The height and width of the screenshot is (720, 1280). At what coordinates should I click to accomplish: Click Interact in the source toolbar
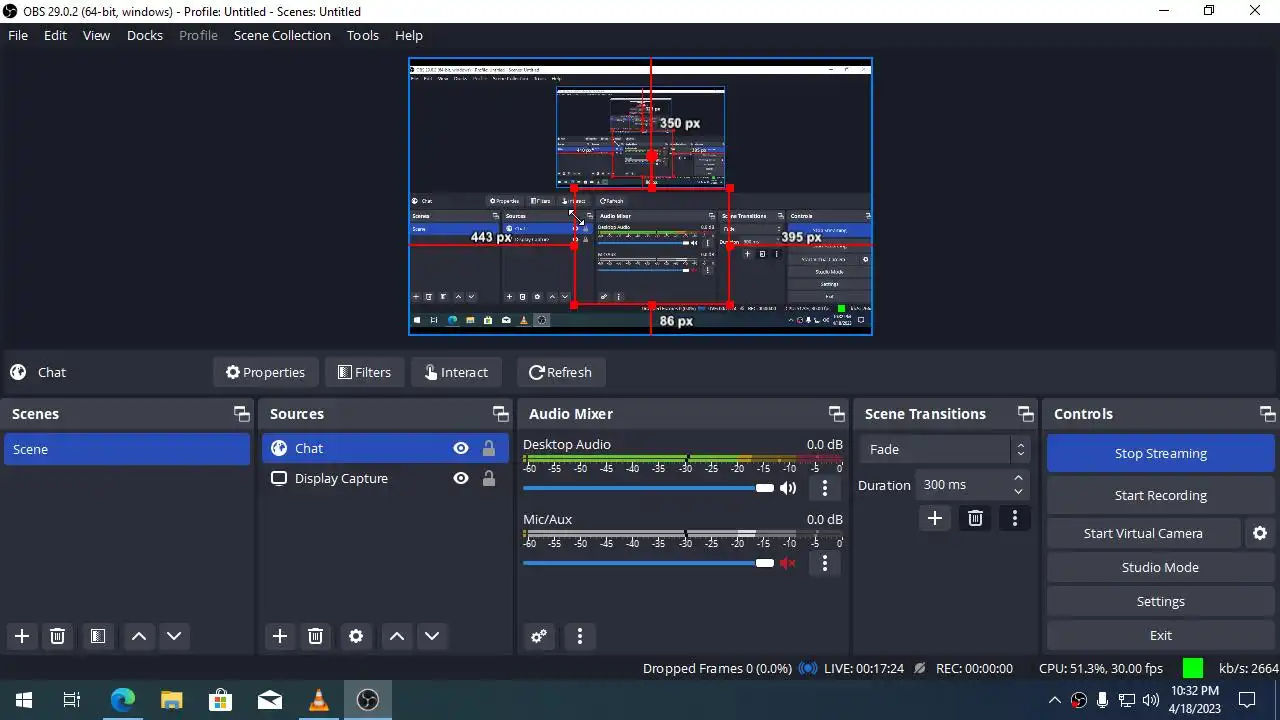click(x=456, y=372)
